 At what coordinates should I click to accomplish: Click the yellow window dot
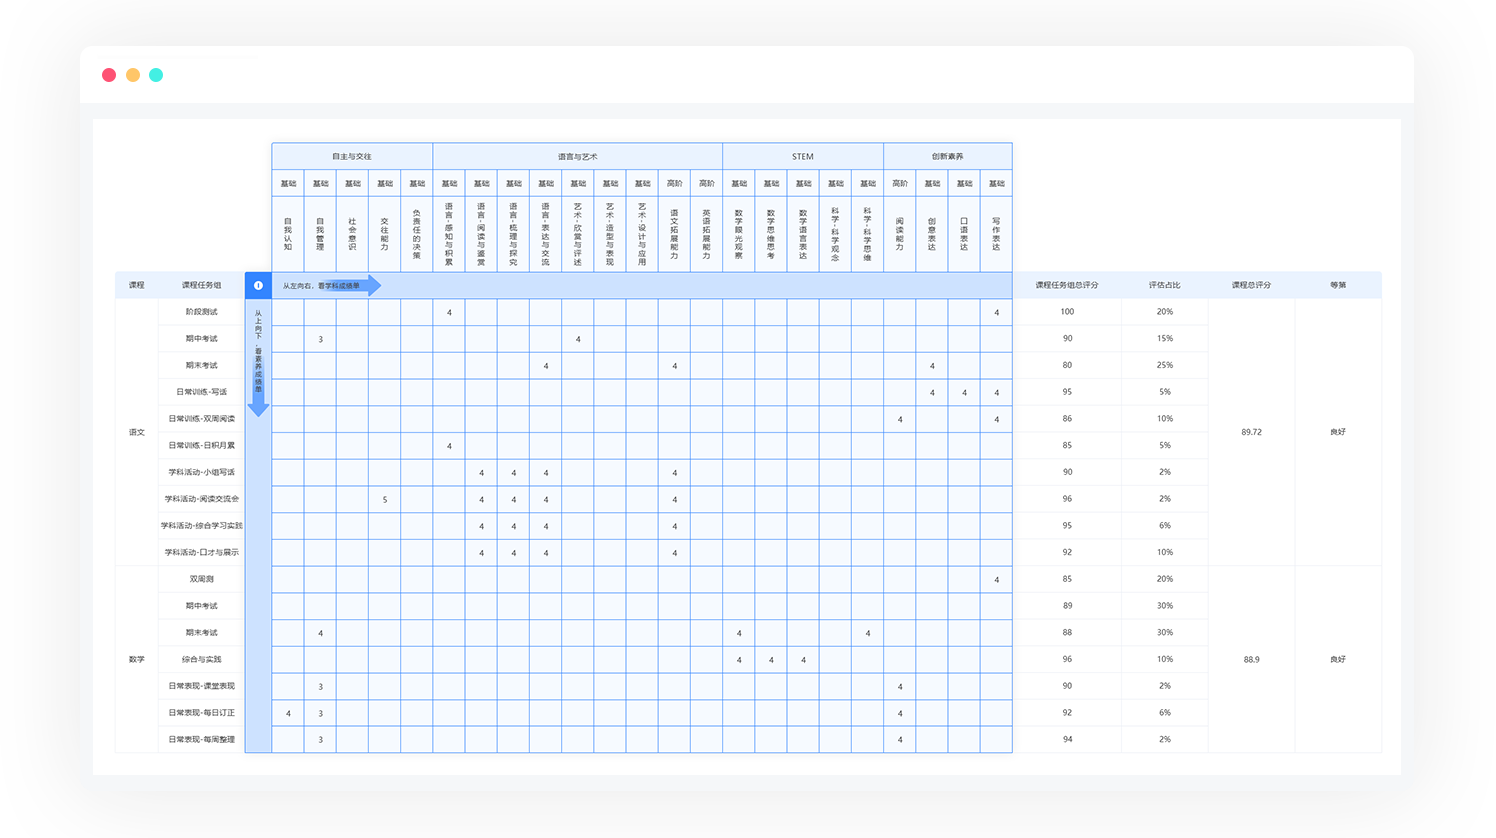pyautogui.click(x=133, y=75)
